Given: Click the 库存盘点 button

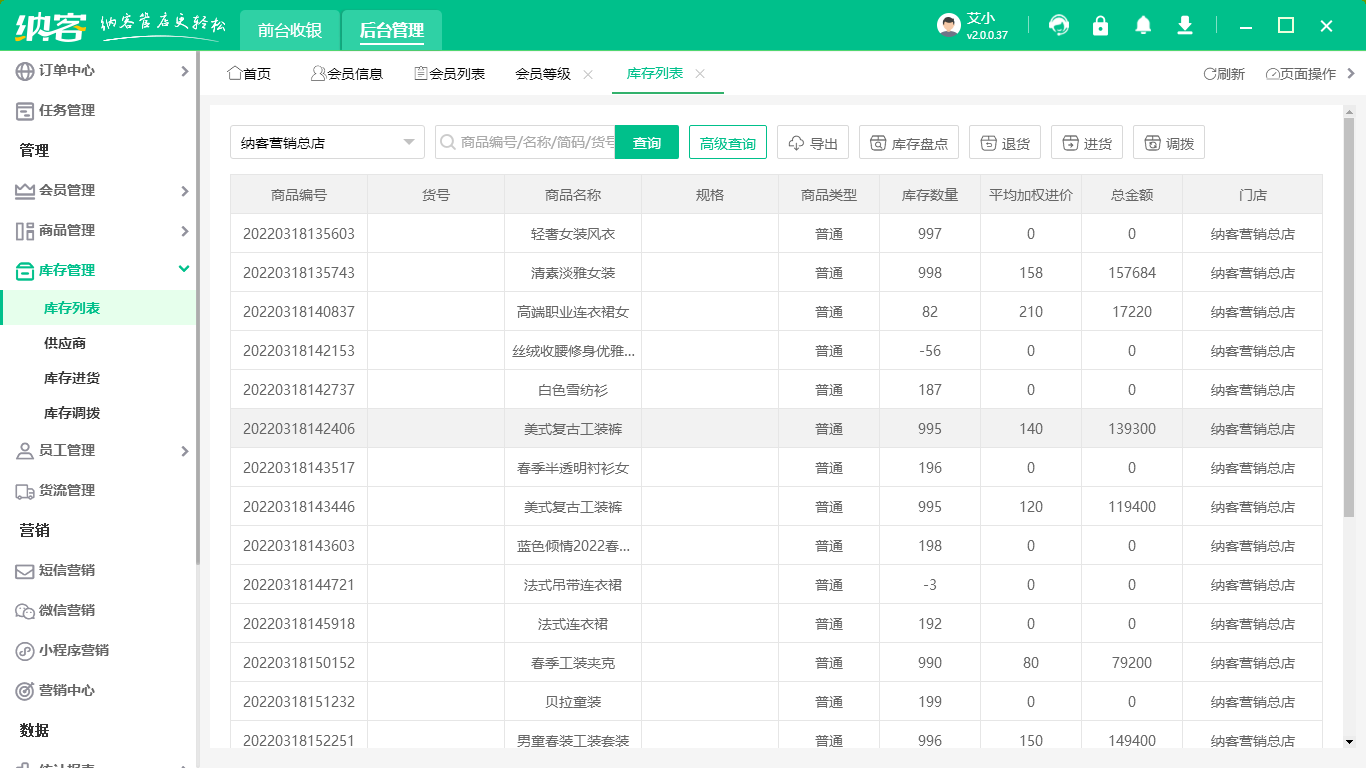Looking at the screenshot, I should (x=909, y=142).
